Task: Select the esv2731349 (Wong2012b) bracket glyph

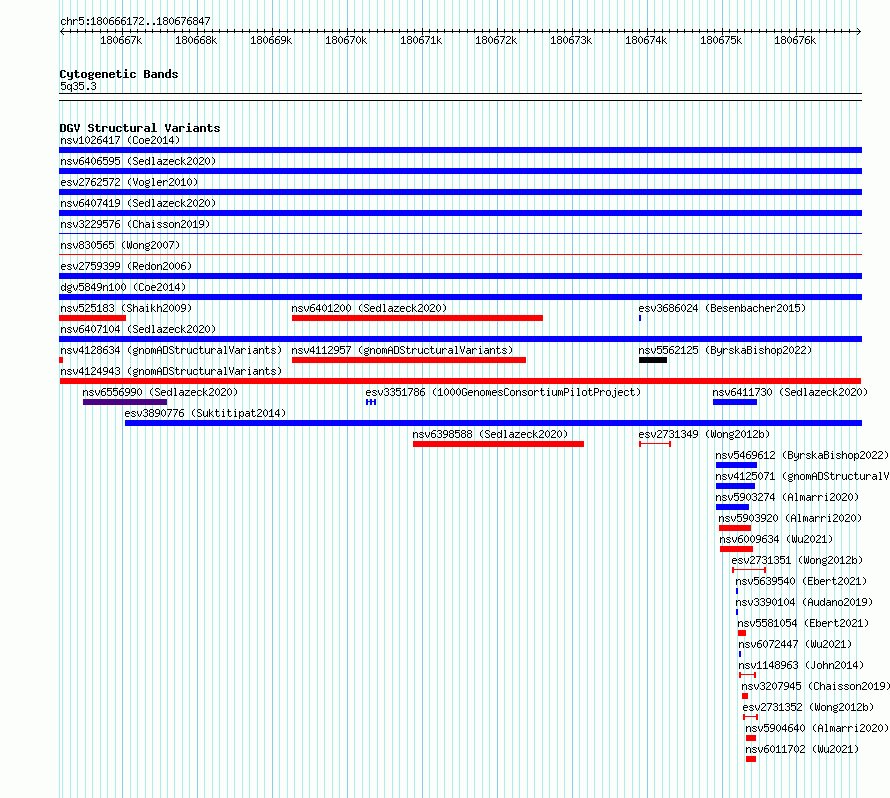Action: coord(655,444)
